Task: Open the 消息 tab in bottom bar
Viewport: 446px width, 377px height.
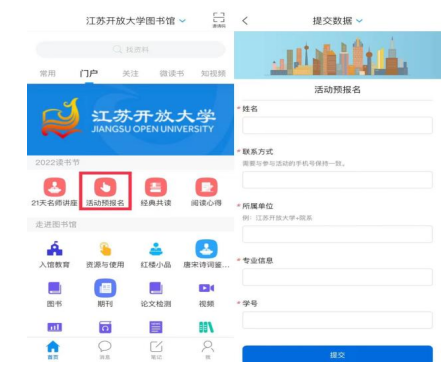Action: (105, 350)
